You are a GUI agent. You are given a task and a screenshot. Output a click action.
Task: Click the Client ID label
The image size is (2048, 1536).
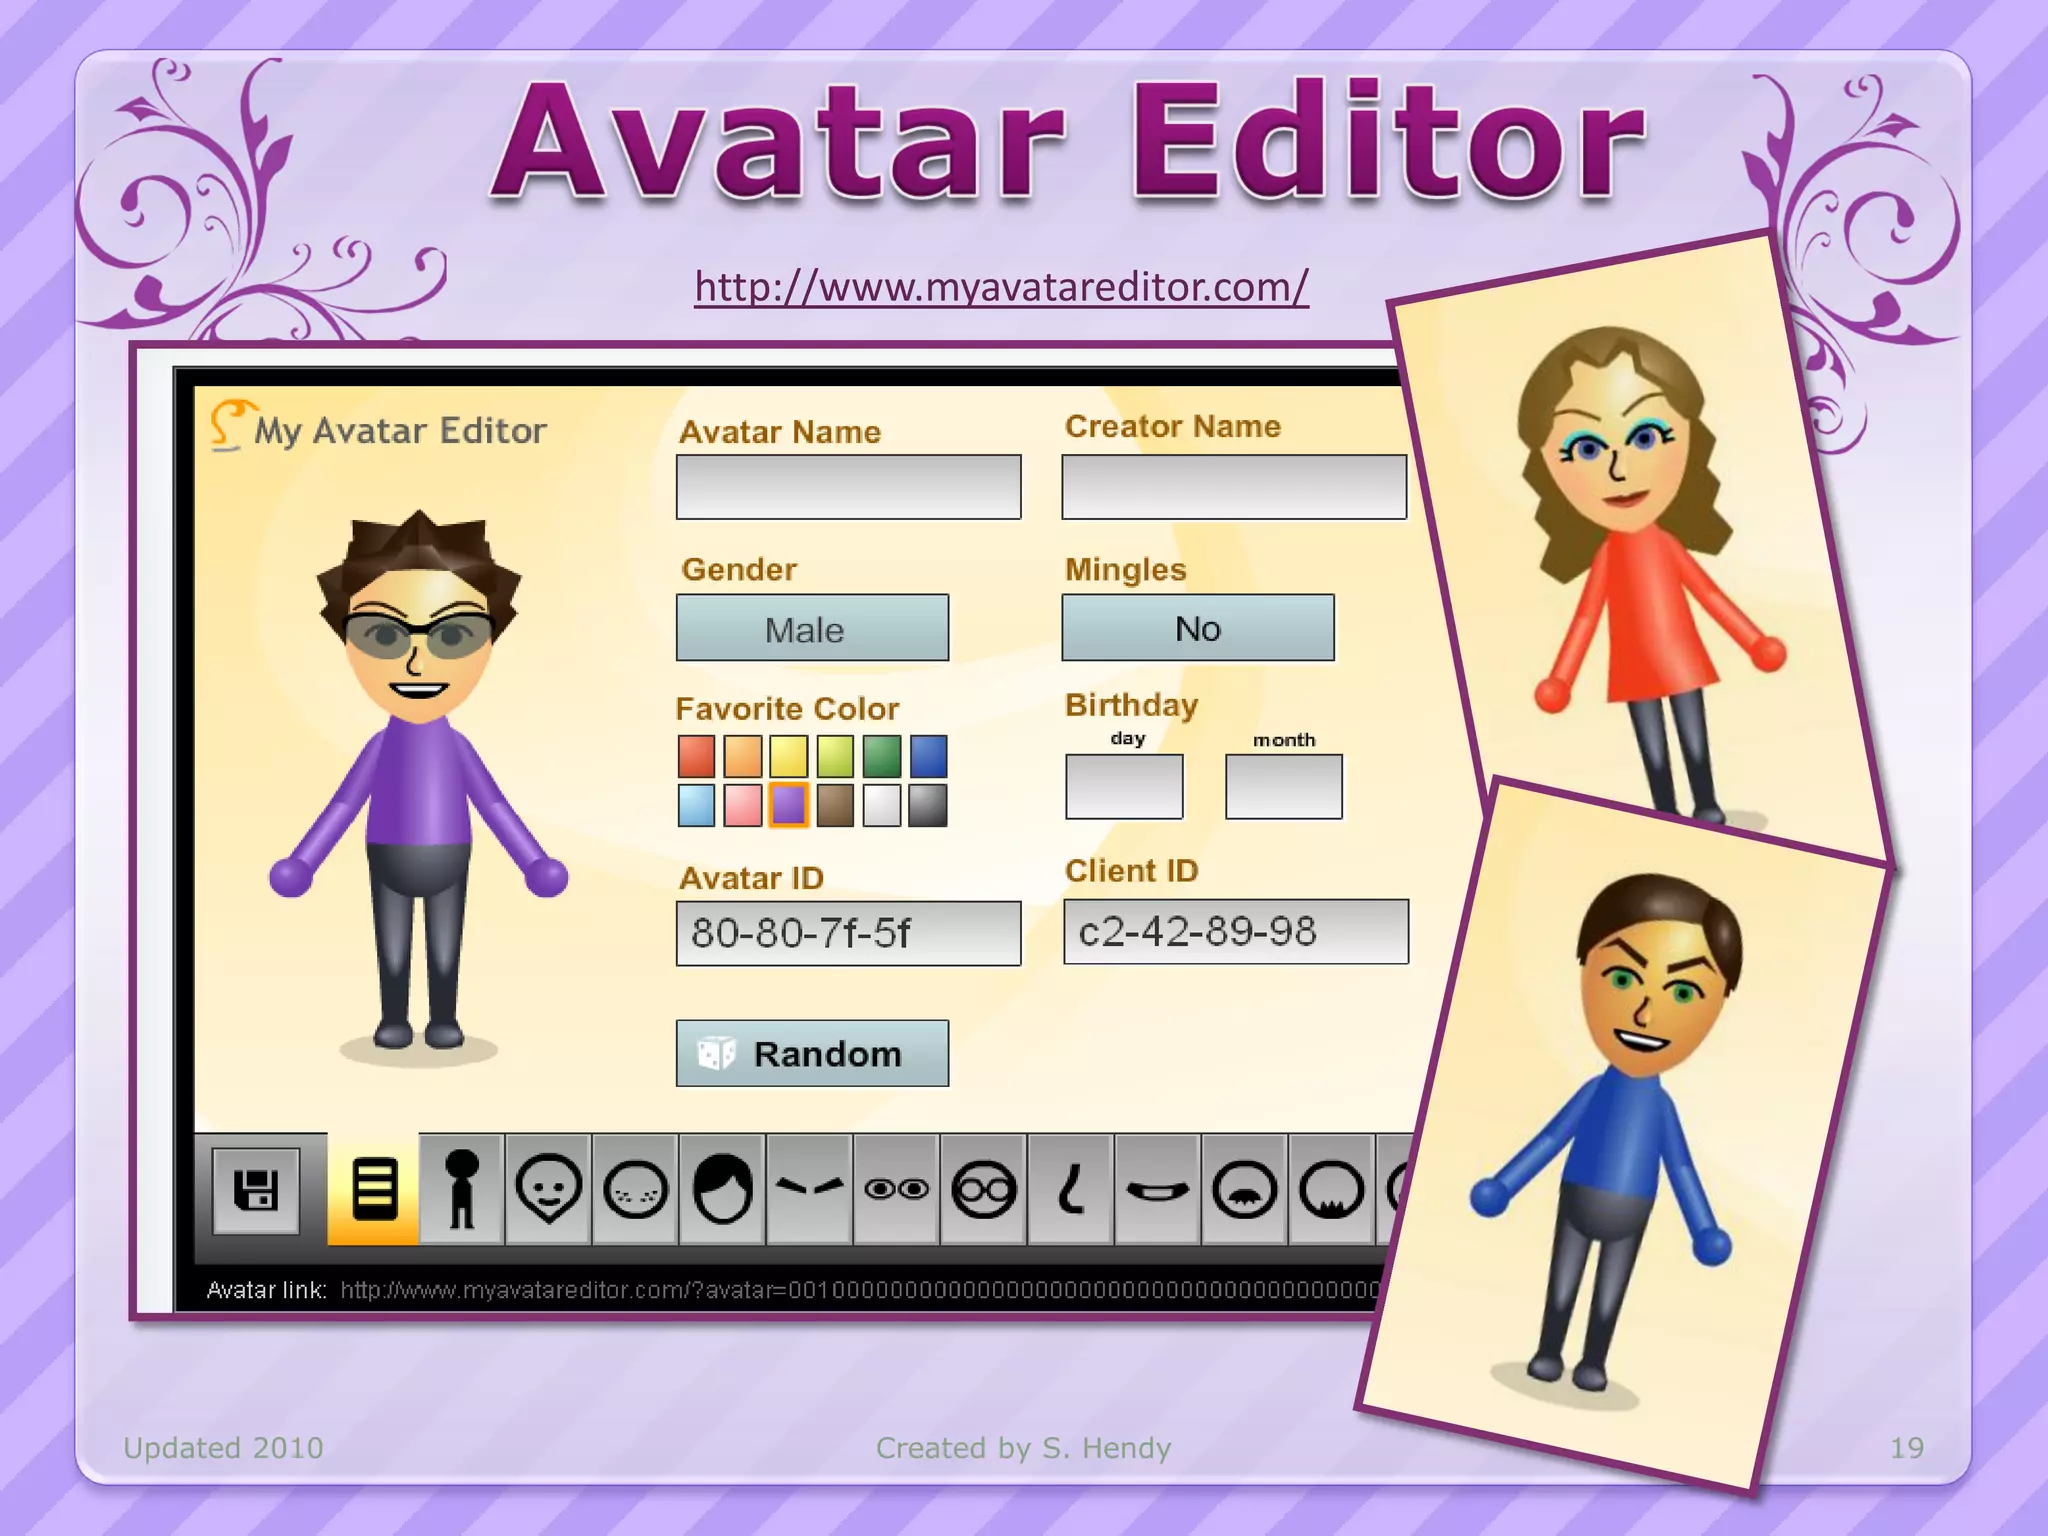coord(1131,871)
